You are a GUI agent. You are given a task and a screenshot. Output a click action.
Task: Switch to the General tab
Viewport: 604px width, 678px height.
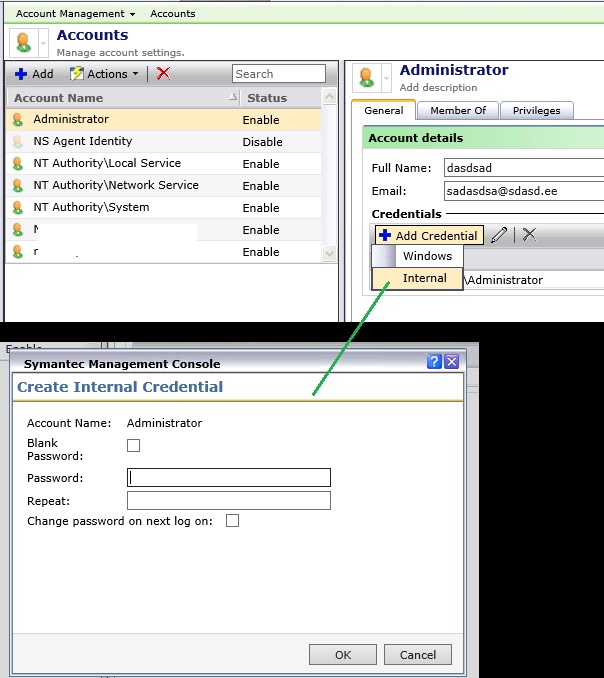pyautogui.click(x=383, y=110)
